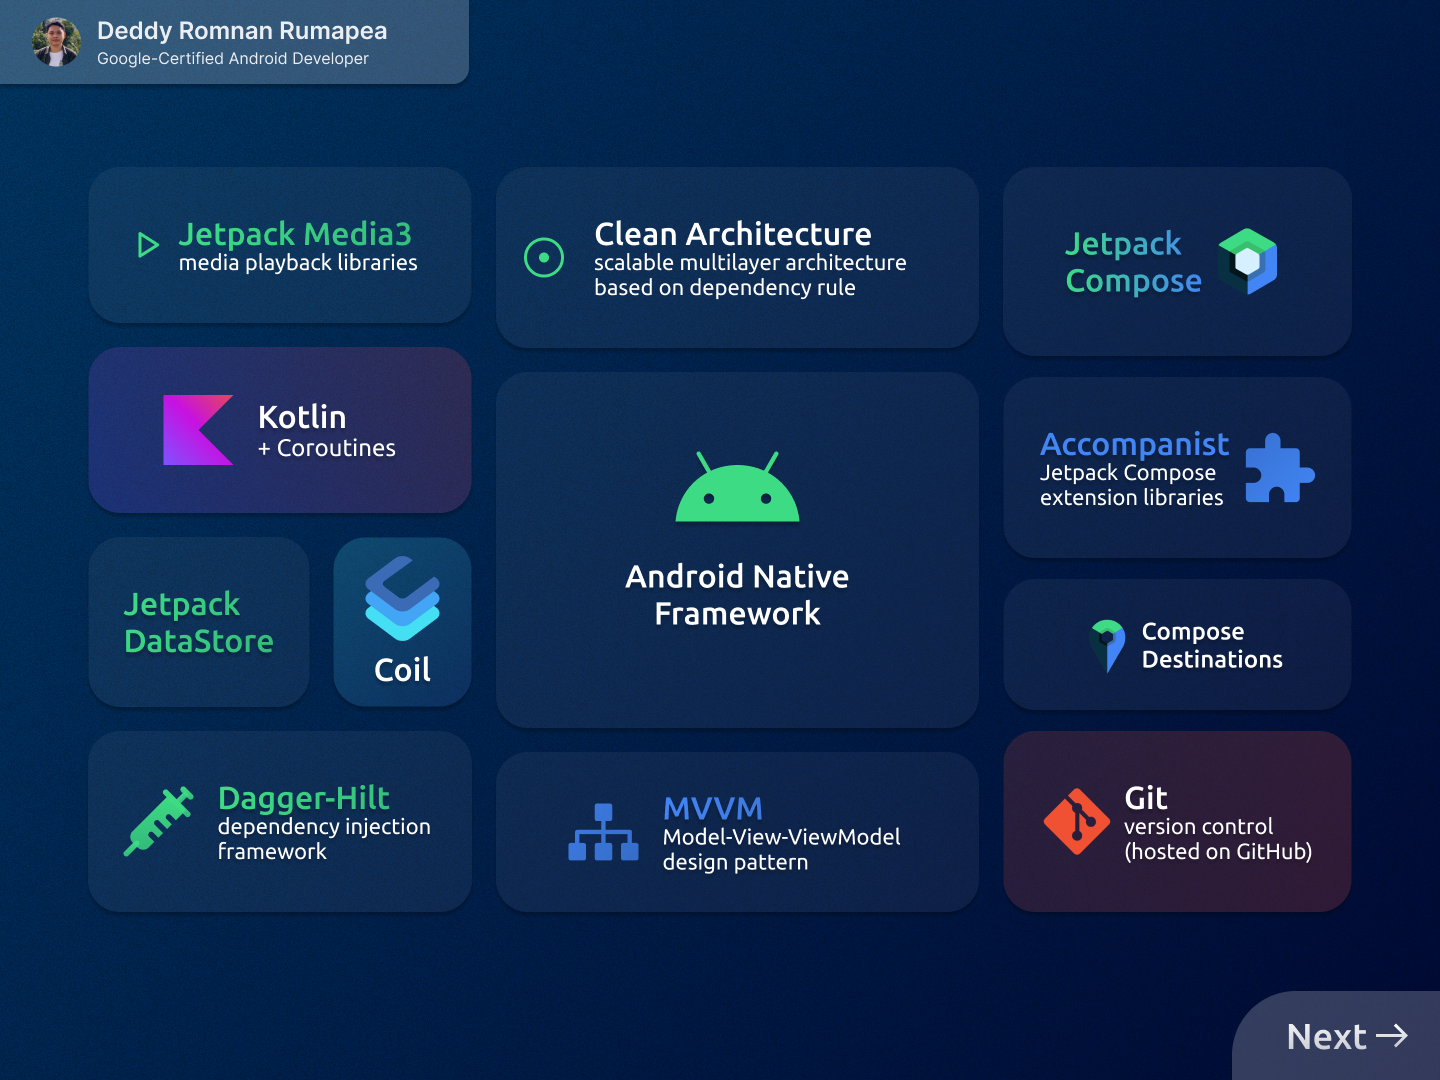Click the 'Jetpack Compose extension libraries' text
This screenshot has height=1080, width=1440.
pyautogui.click(x=1131, y=485)
